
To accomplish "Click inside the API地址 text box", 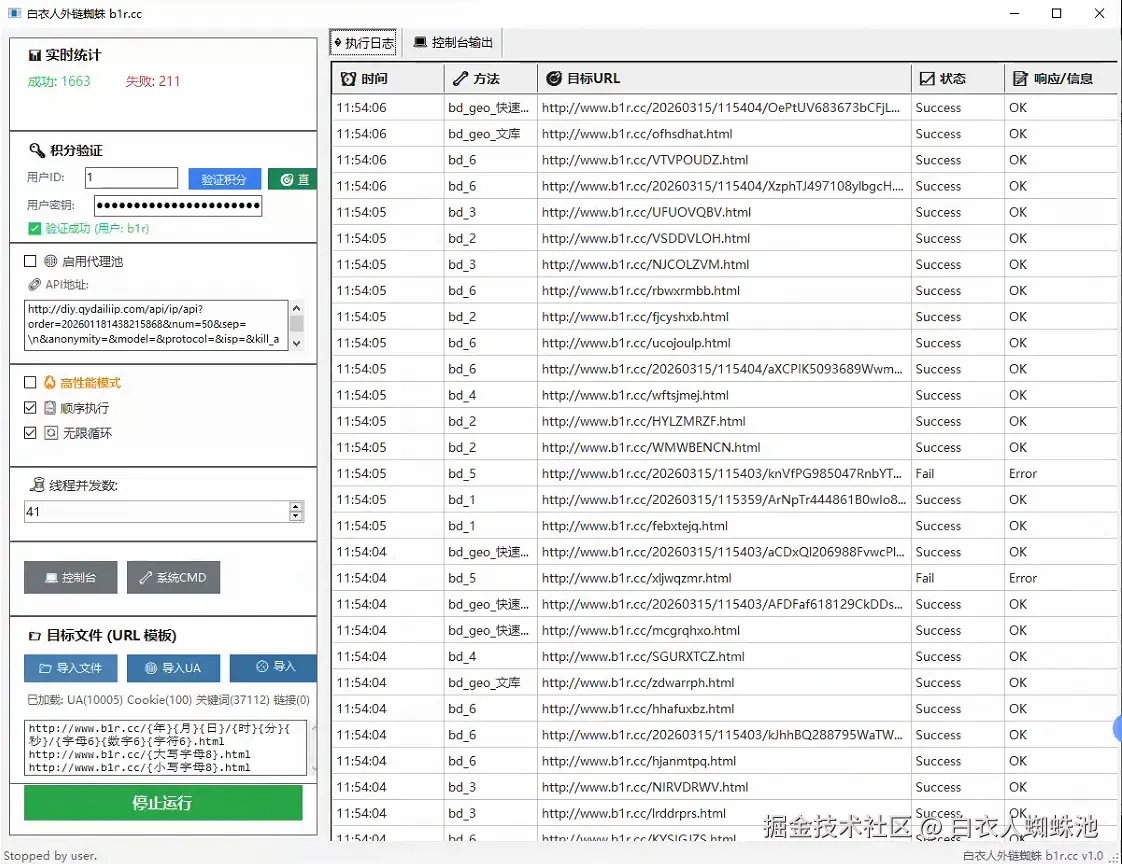I will coord(156,324).
